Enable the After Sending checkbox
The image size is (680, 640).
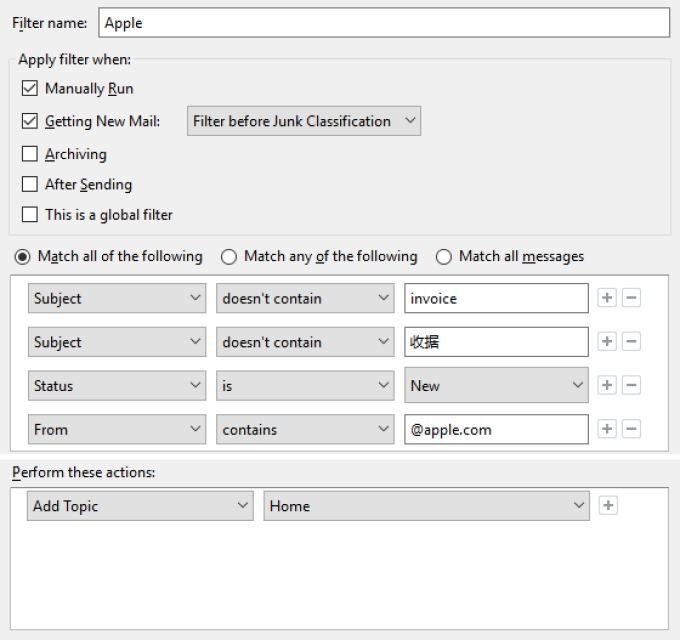coord(29,184)
